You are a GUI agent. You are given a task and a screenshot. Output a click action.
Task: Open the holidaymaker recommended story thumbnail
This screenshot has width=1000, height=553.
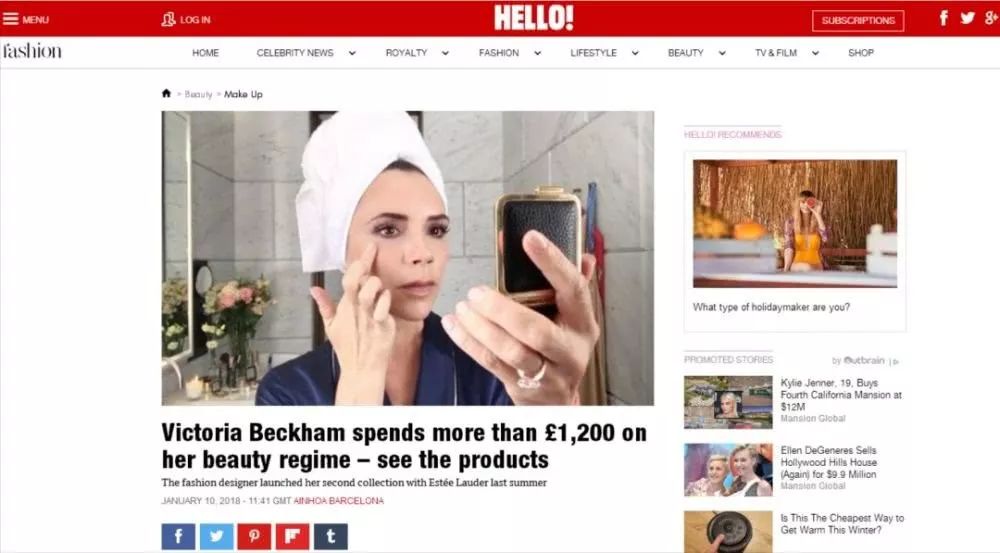tap(795, 223)
